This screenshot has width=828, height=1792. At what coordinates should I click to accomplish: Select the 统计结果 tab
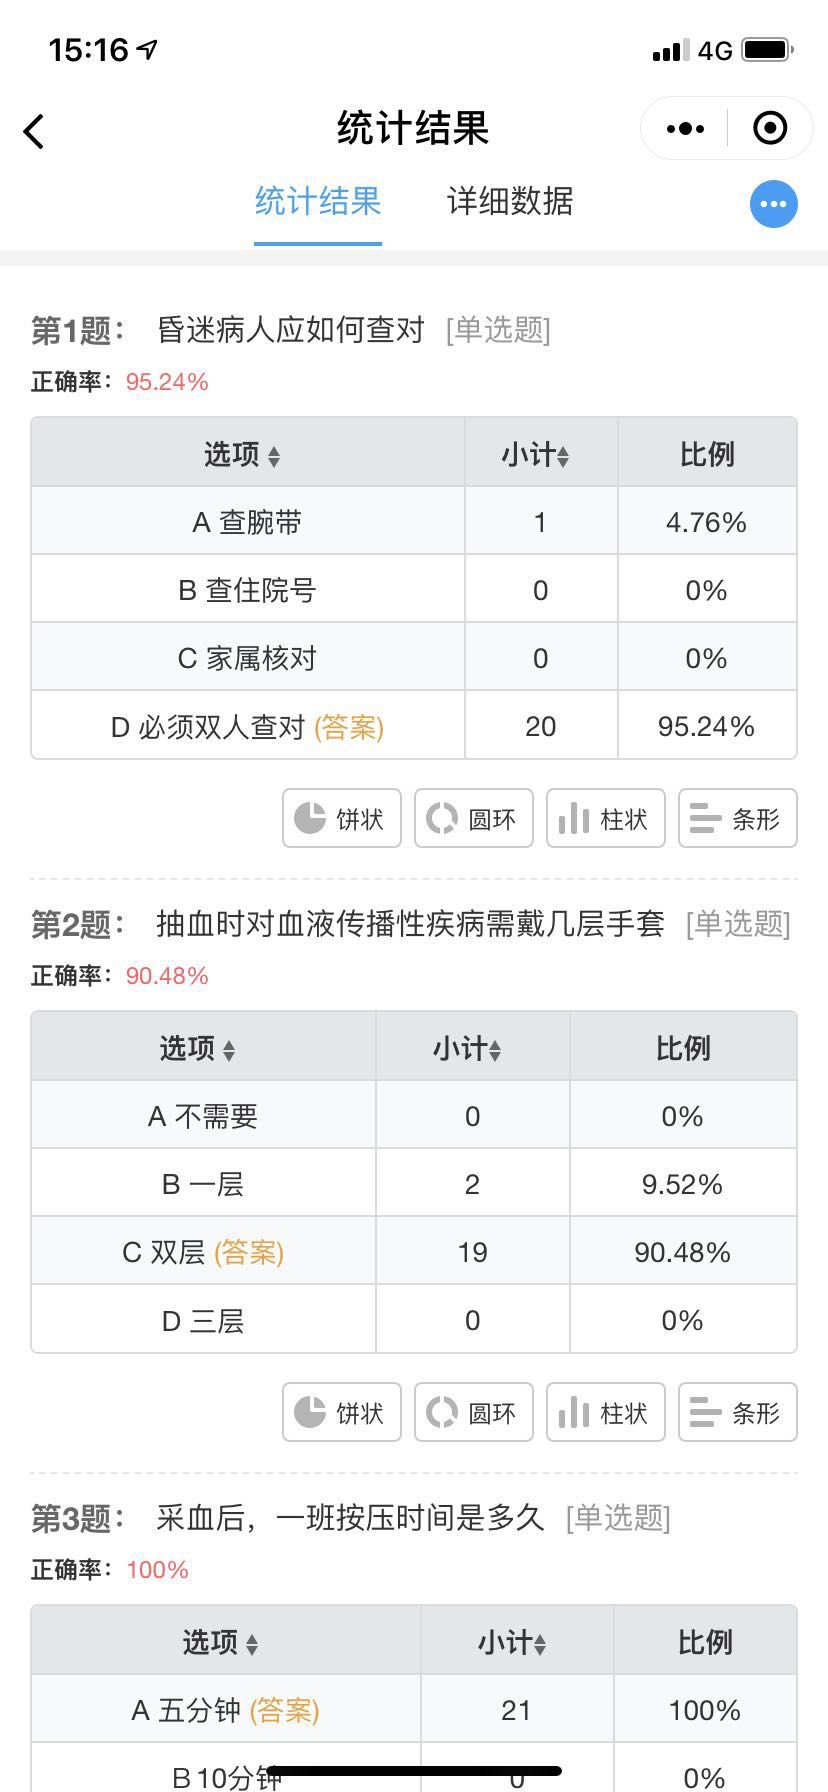pyautogui.click(x=318, y=202)
